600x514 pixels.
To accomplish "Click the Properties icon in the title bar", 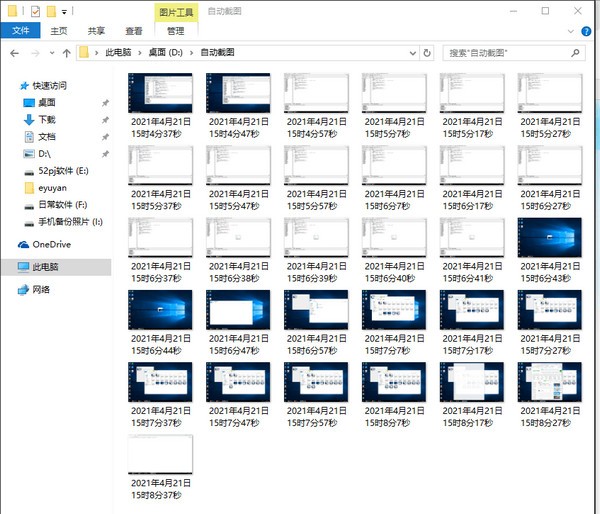I will coord(36,11).
